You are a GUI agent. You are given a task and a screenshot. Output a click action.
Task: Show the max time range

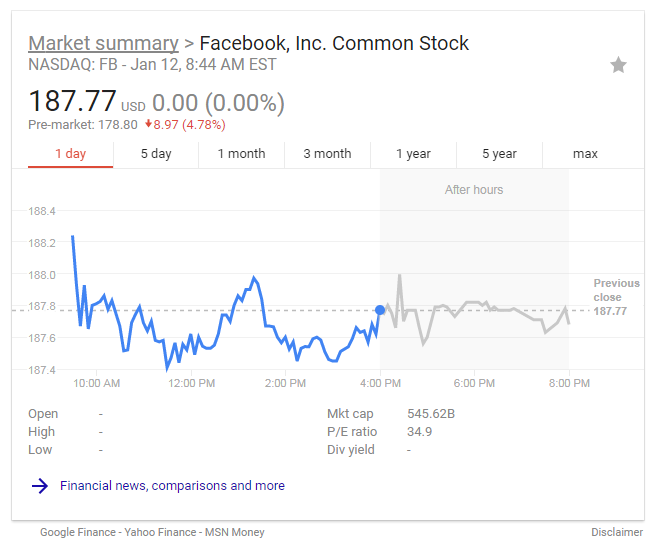[585, 154]
